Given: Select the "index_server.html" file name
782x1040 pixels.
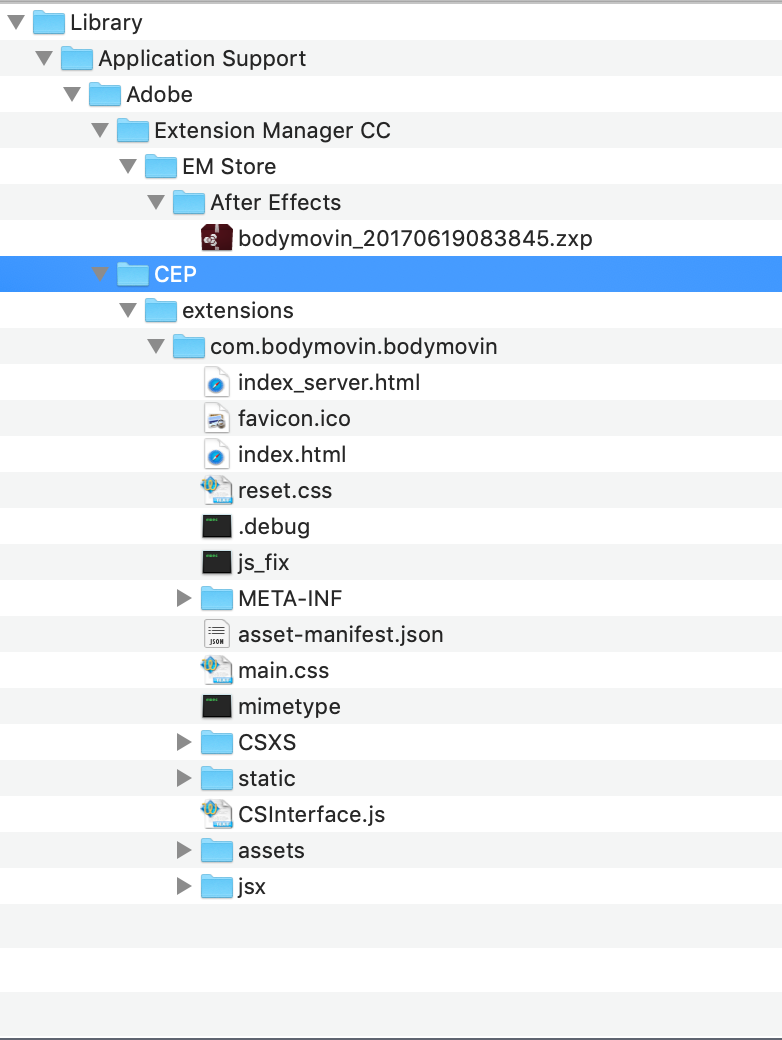Looking at the screenshot, I should coord(330,382).
